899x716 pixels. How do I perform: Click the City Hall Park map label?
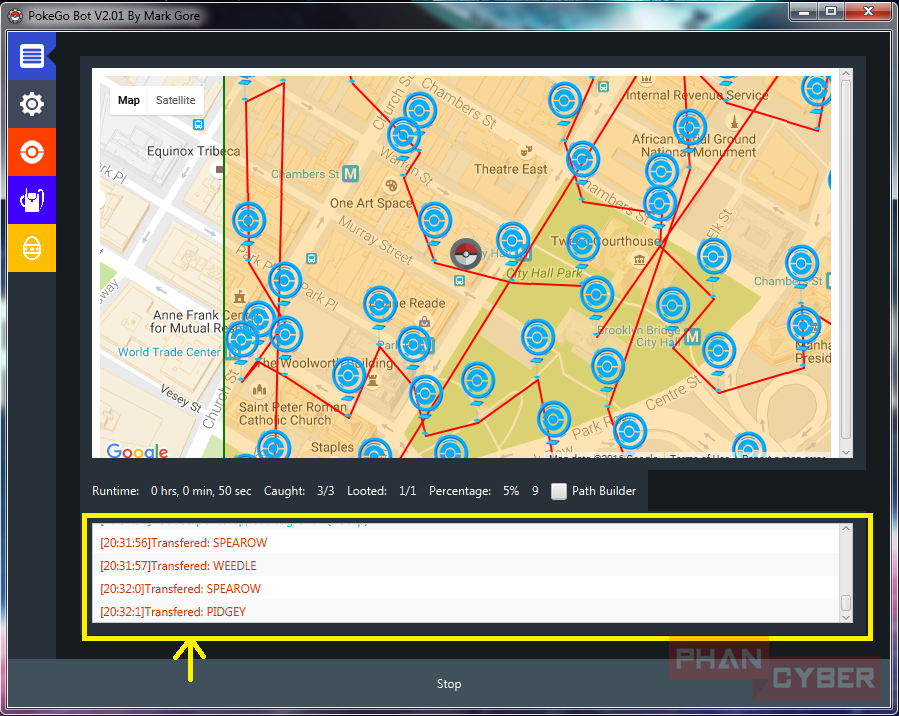click(x=544, y=273)
